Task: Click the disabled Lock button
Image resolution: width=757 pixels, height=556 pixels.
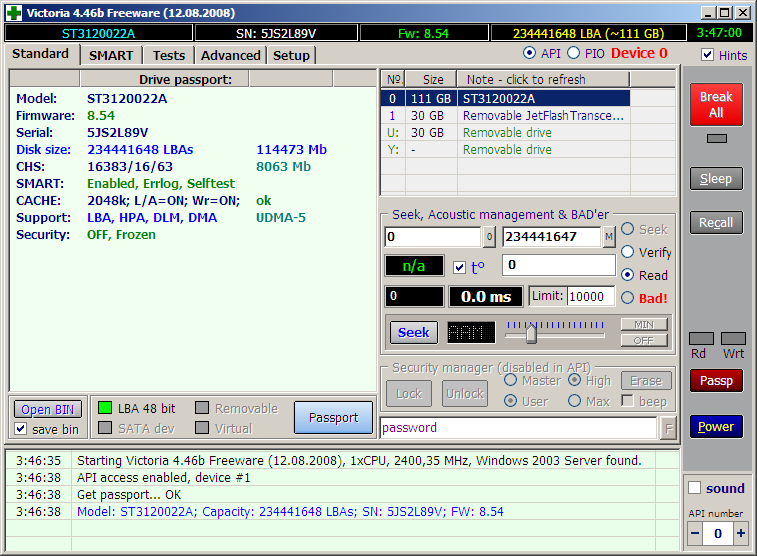Action: [409, 394]
